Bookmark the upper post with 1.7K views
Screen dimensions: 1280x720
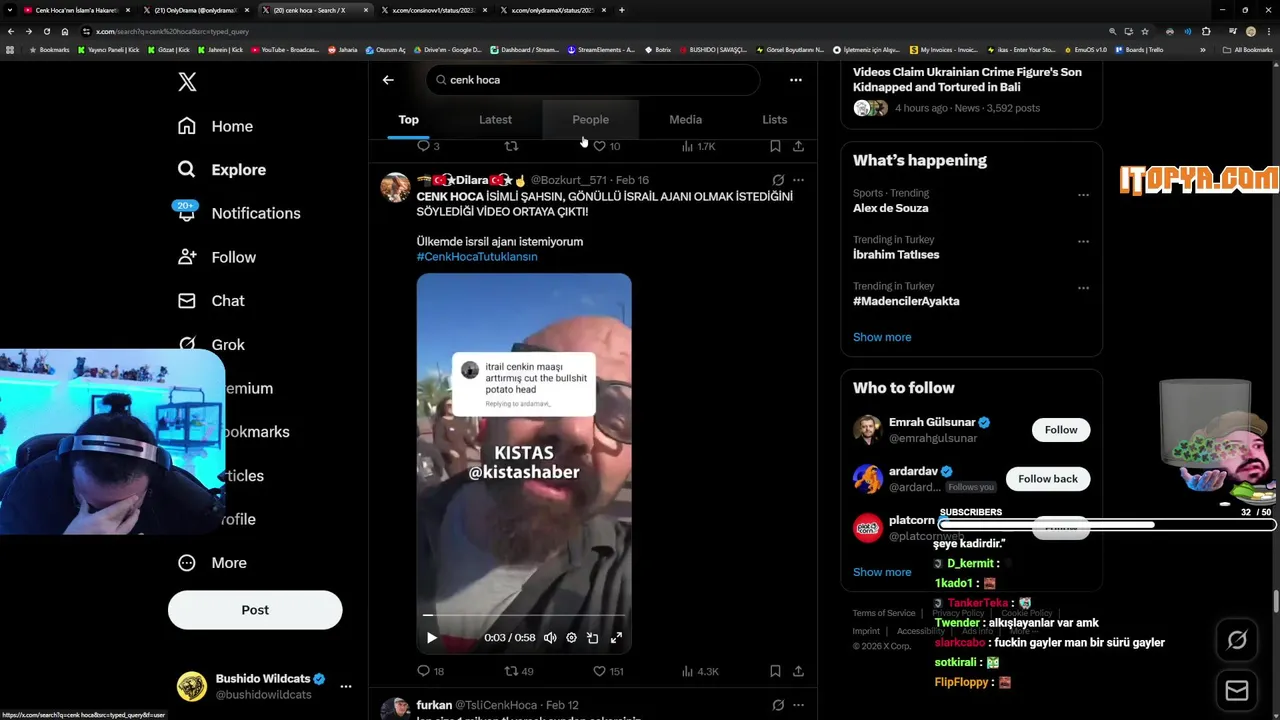coord(775,146)
